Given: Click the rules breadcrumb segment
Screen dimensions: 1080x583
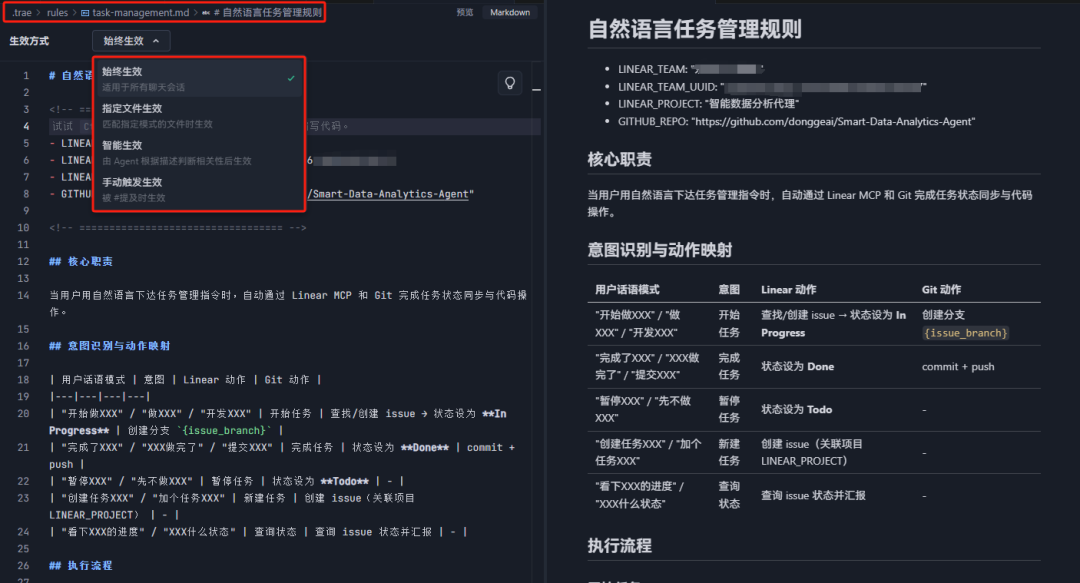Looking at the screenshot, I should (57, 12).
